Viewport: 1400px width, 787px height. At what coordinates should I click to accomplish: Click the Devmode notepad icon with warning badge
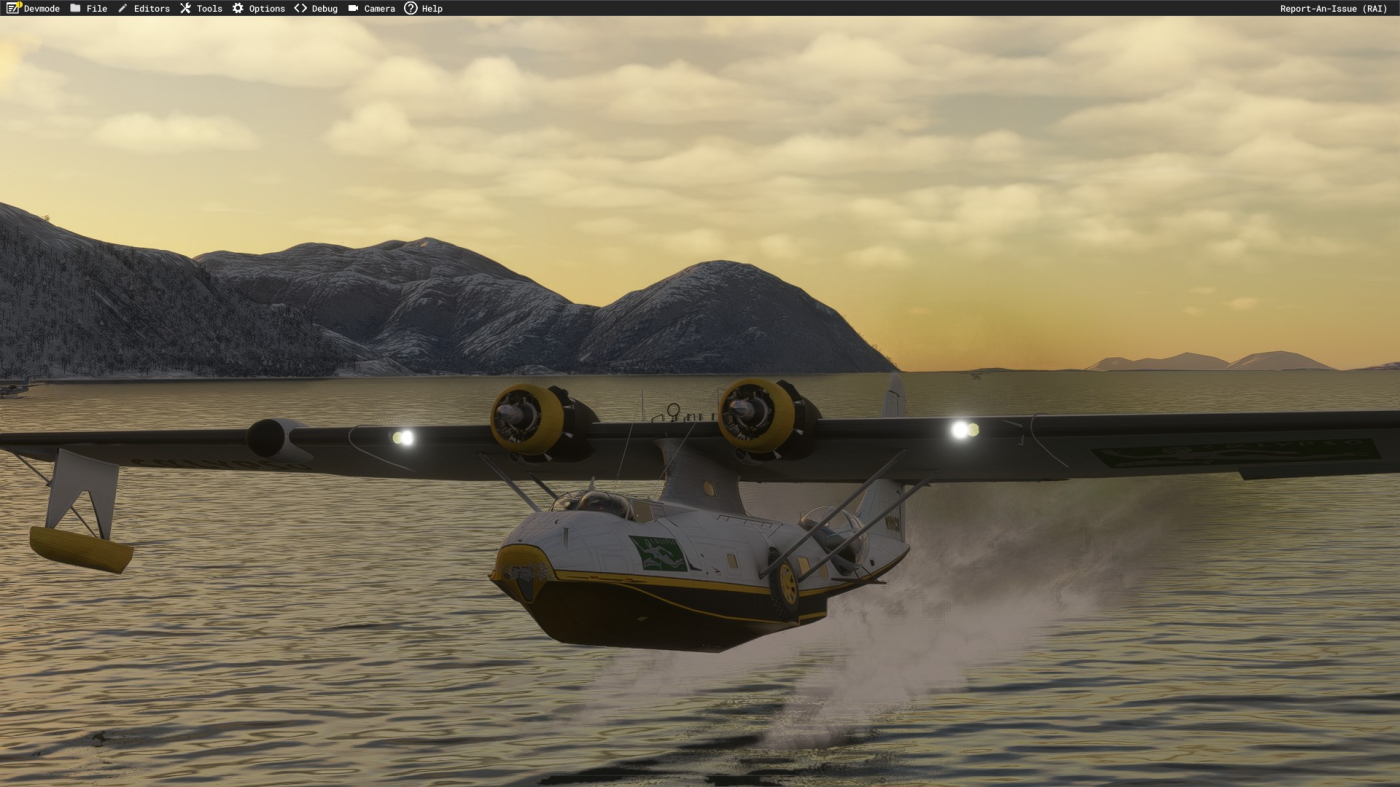click(13, 8)
